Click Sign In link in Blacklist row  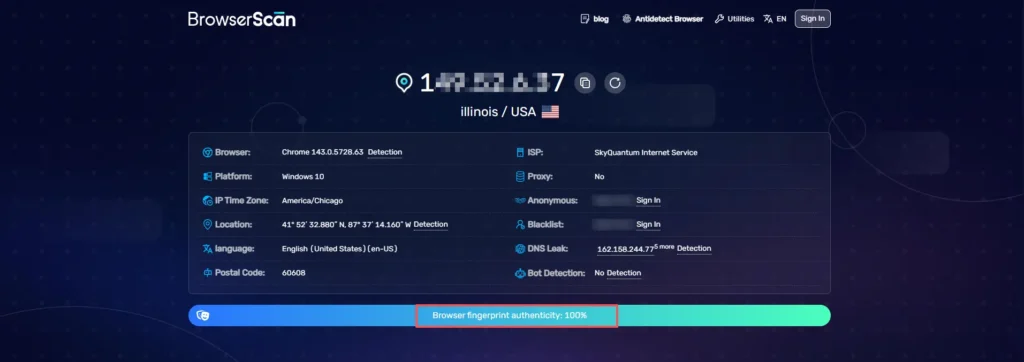click(x=648, y=224)
